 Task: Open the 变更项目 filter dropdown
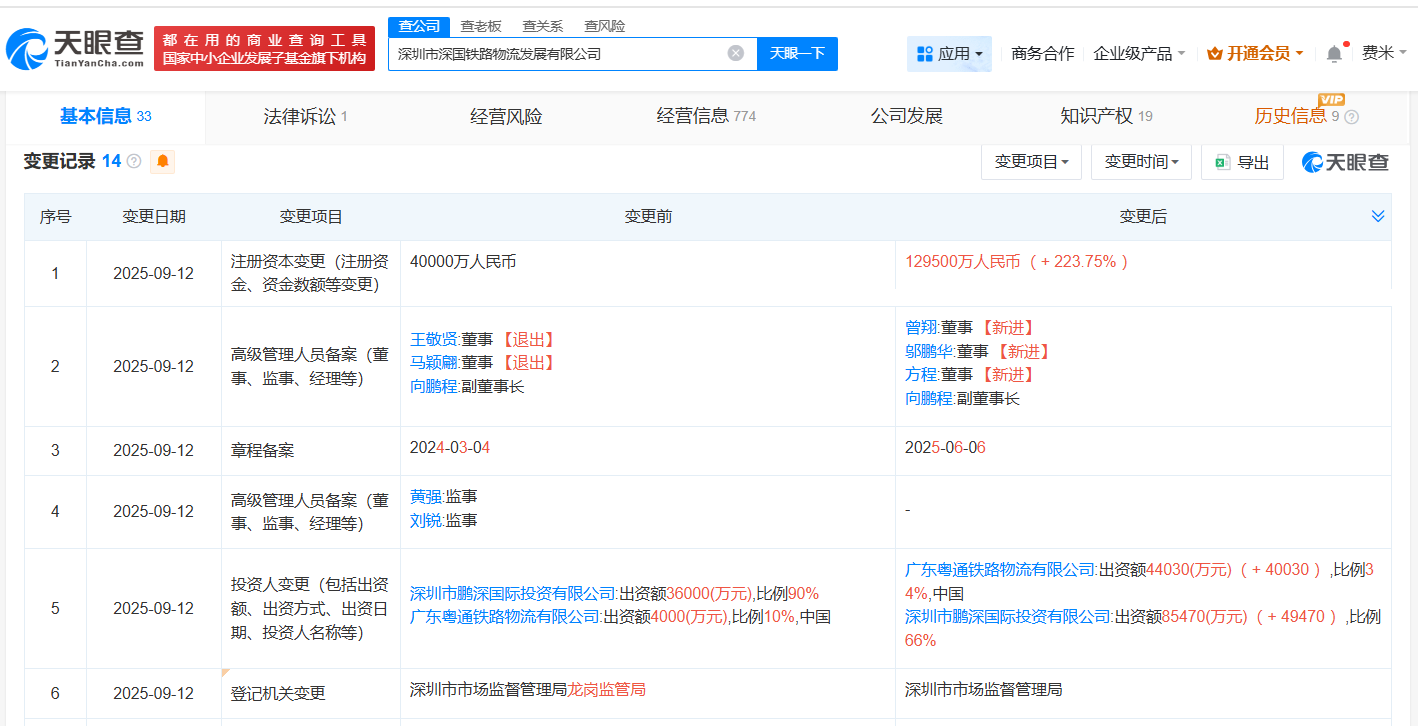click(x=1031, y=161)
